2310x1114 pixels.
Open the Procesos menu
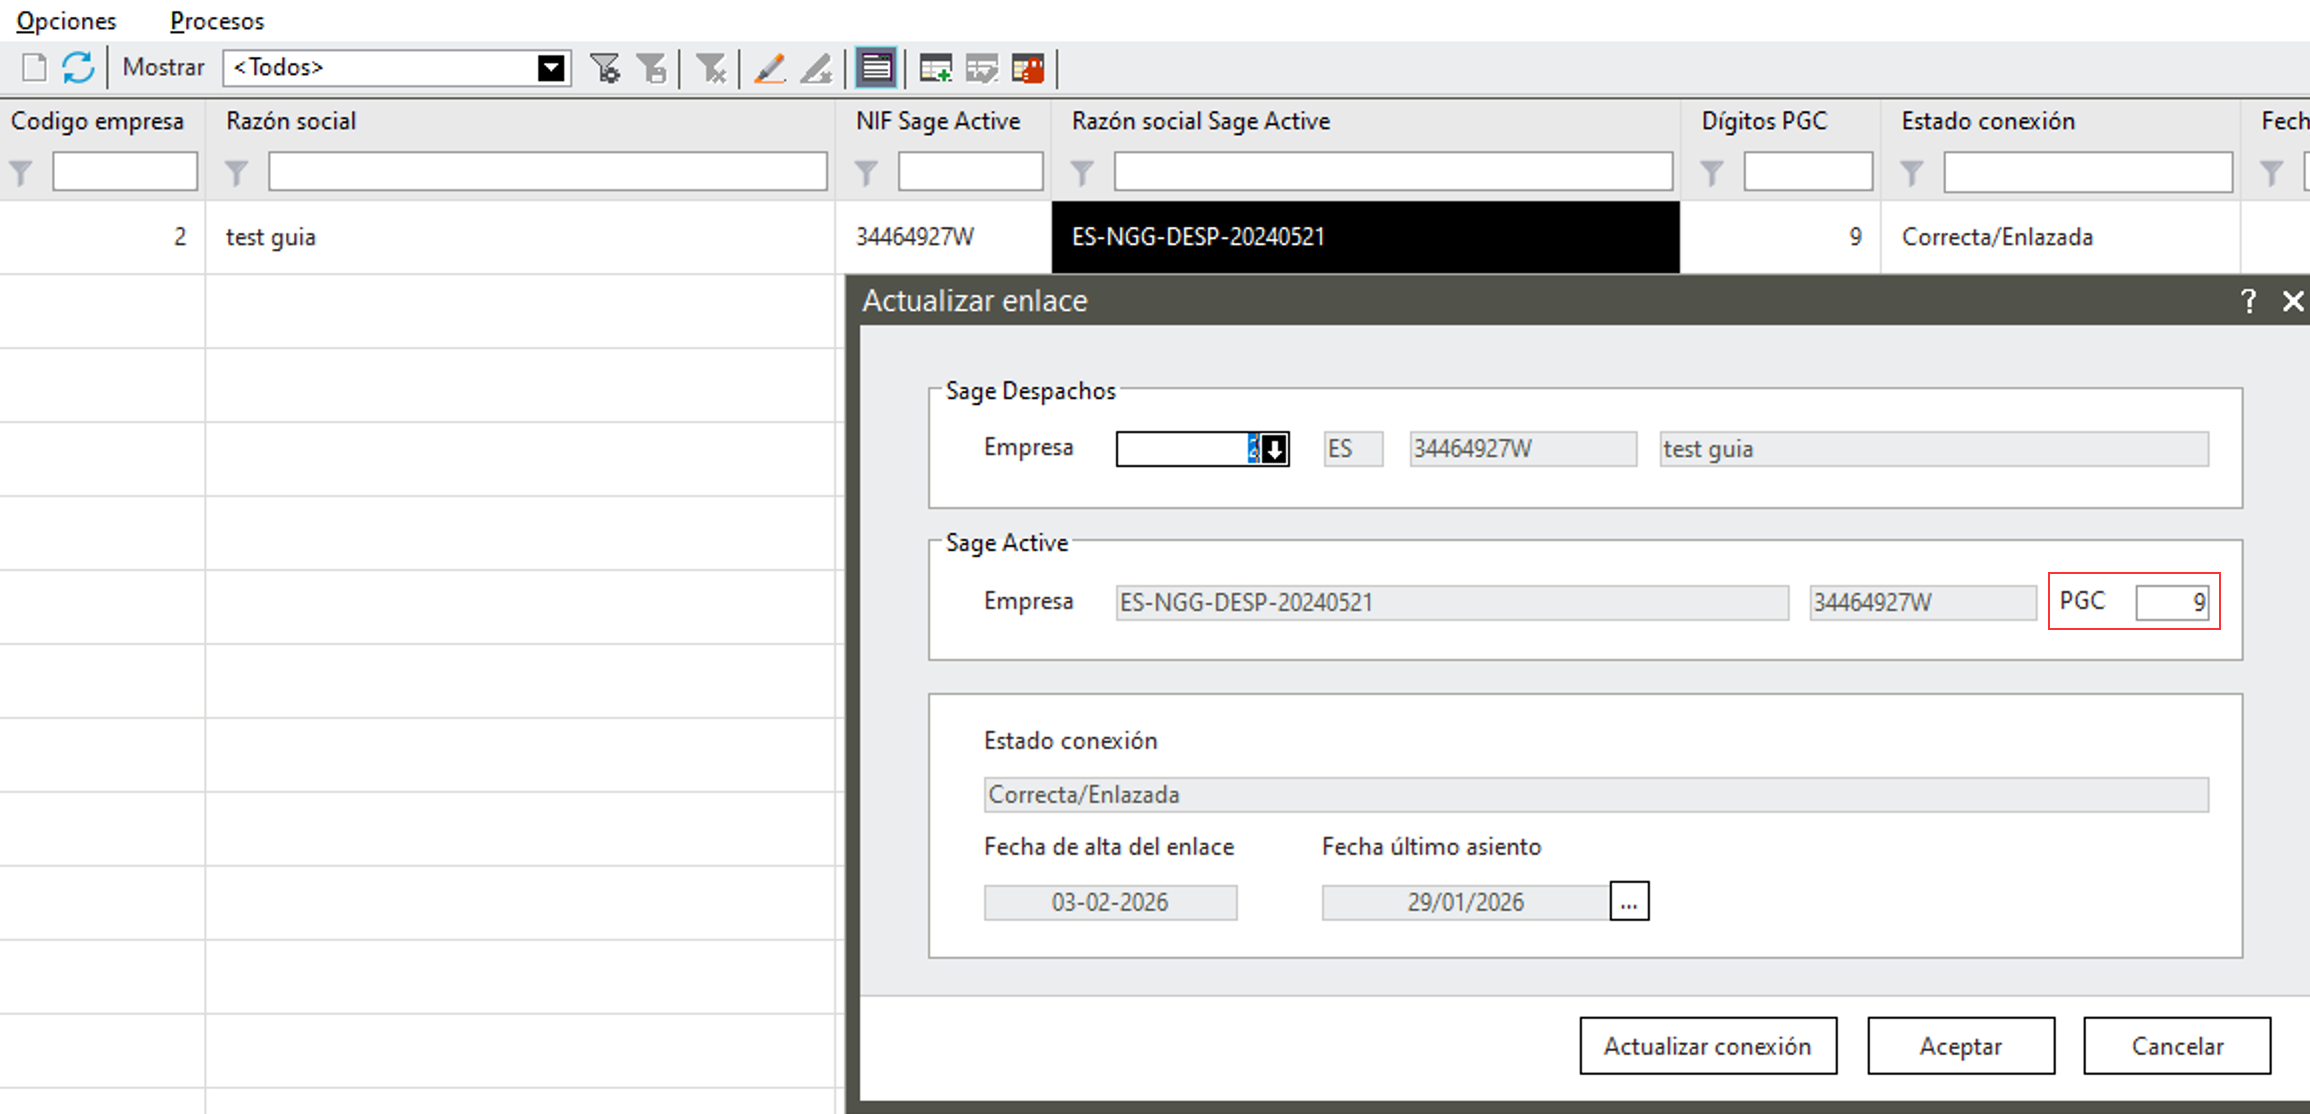217,20
